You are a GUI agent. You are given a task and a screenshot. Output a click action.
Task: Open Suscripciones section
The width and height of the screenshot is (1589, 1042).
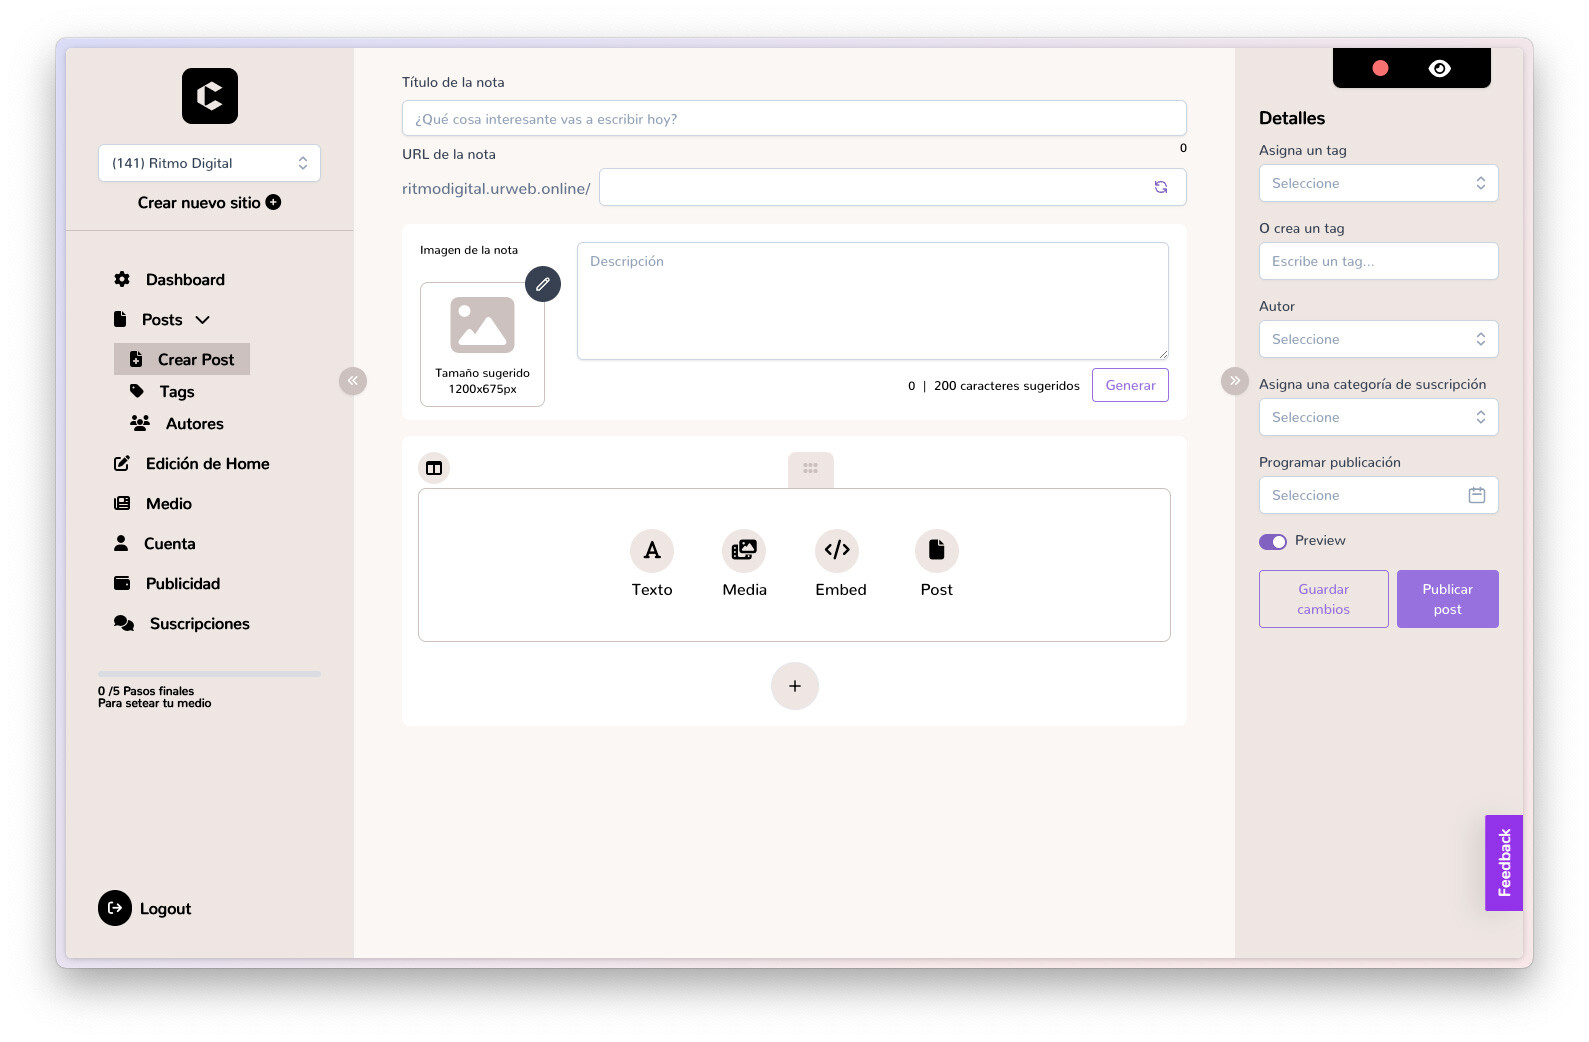(199, 623)
